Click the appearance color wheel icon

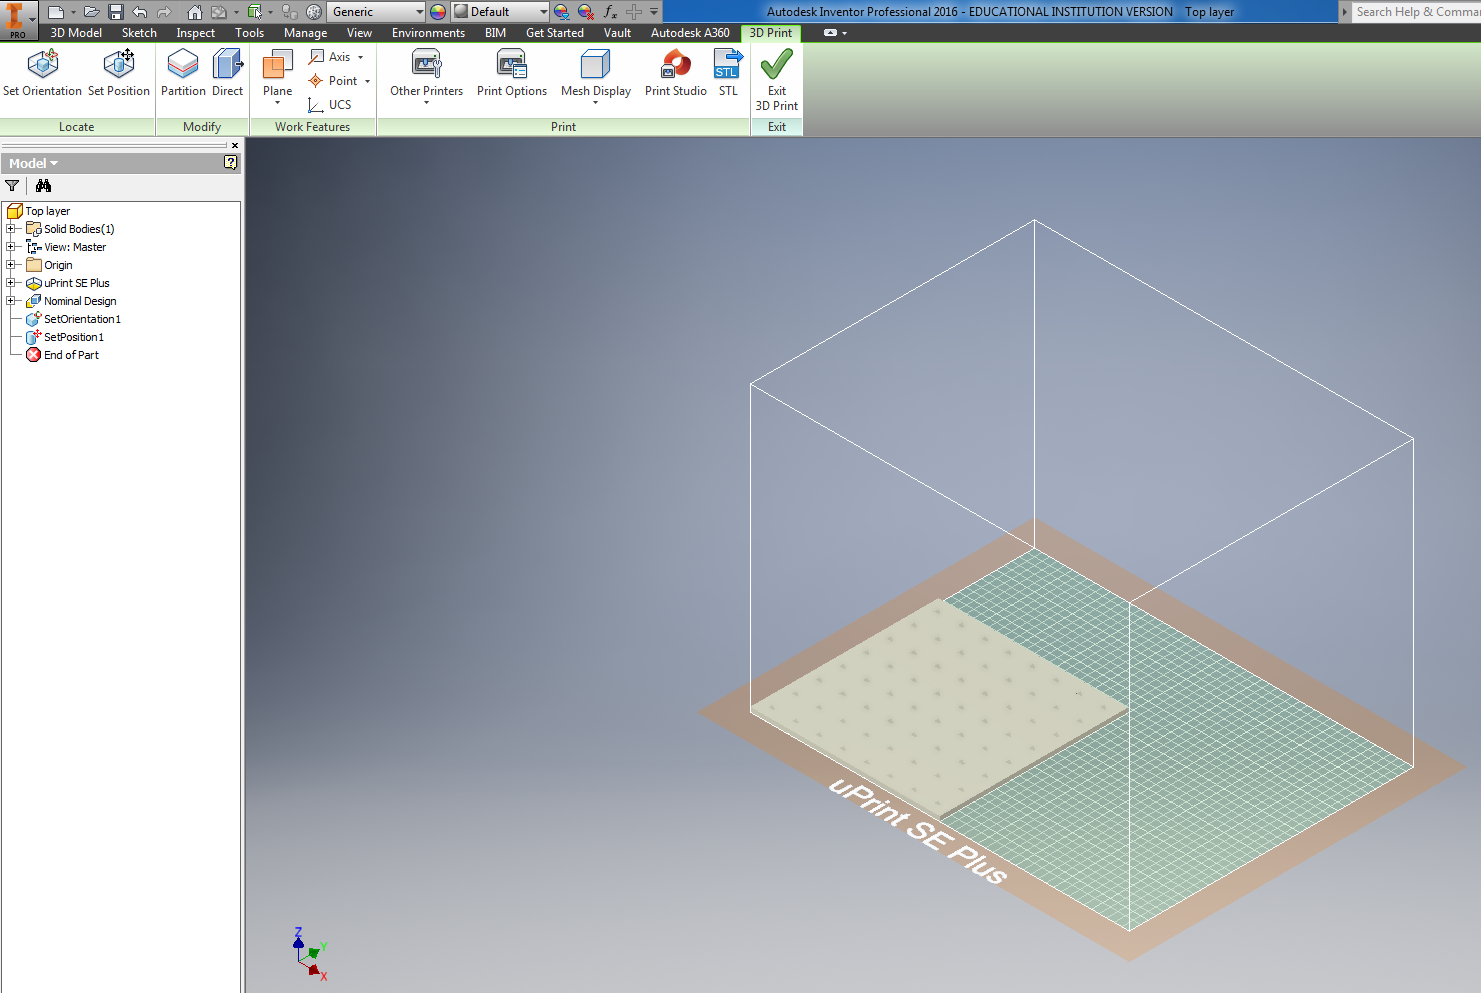pos(438,12)
